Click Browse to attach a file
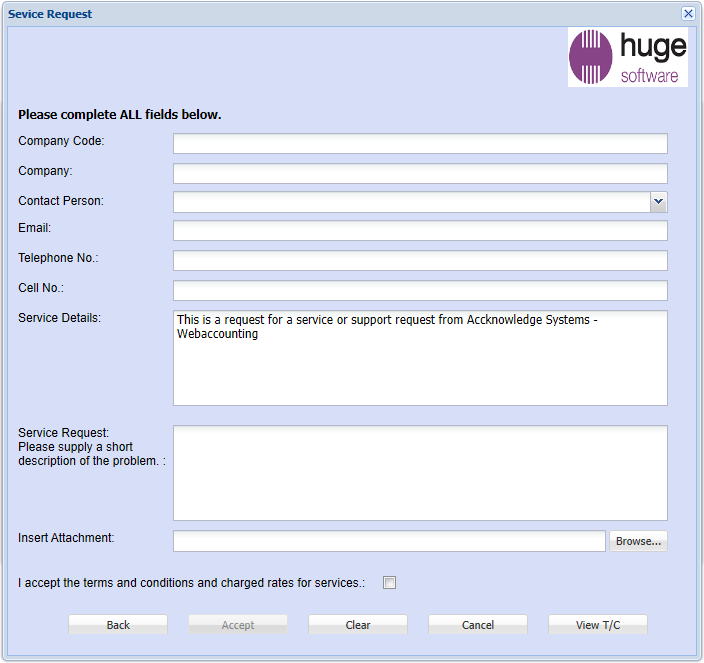Image resolution: width=704 pixels, height=663 pixels. (x=638, y=541)
